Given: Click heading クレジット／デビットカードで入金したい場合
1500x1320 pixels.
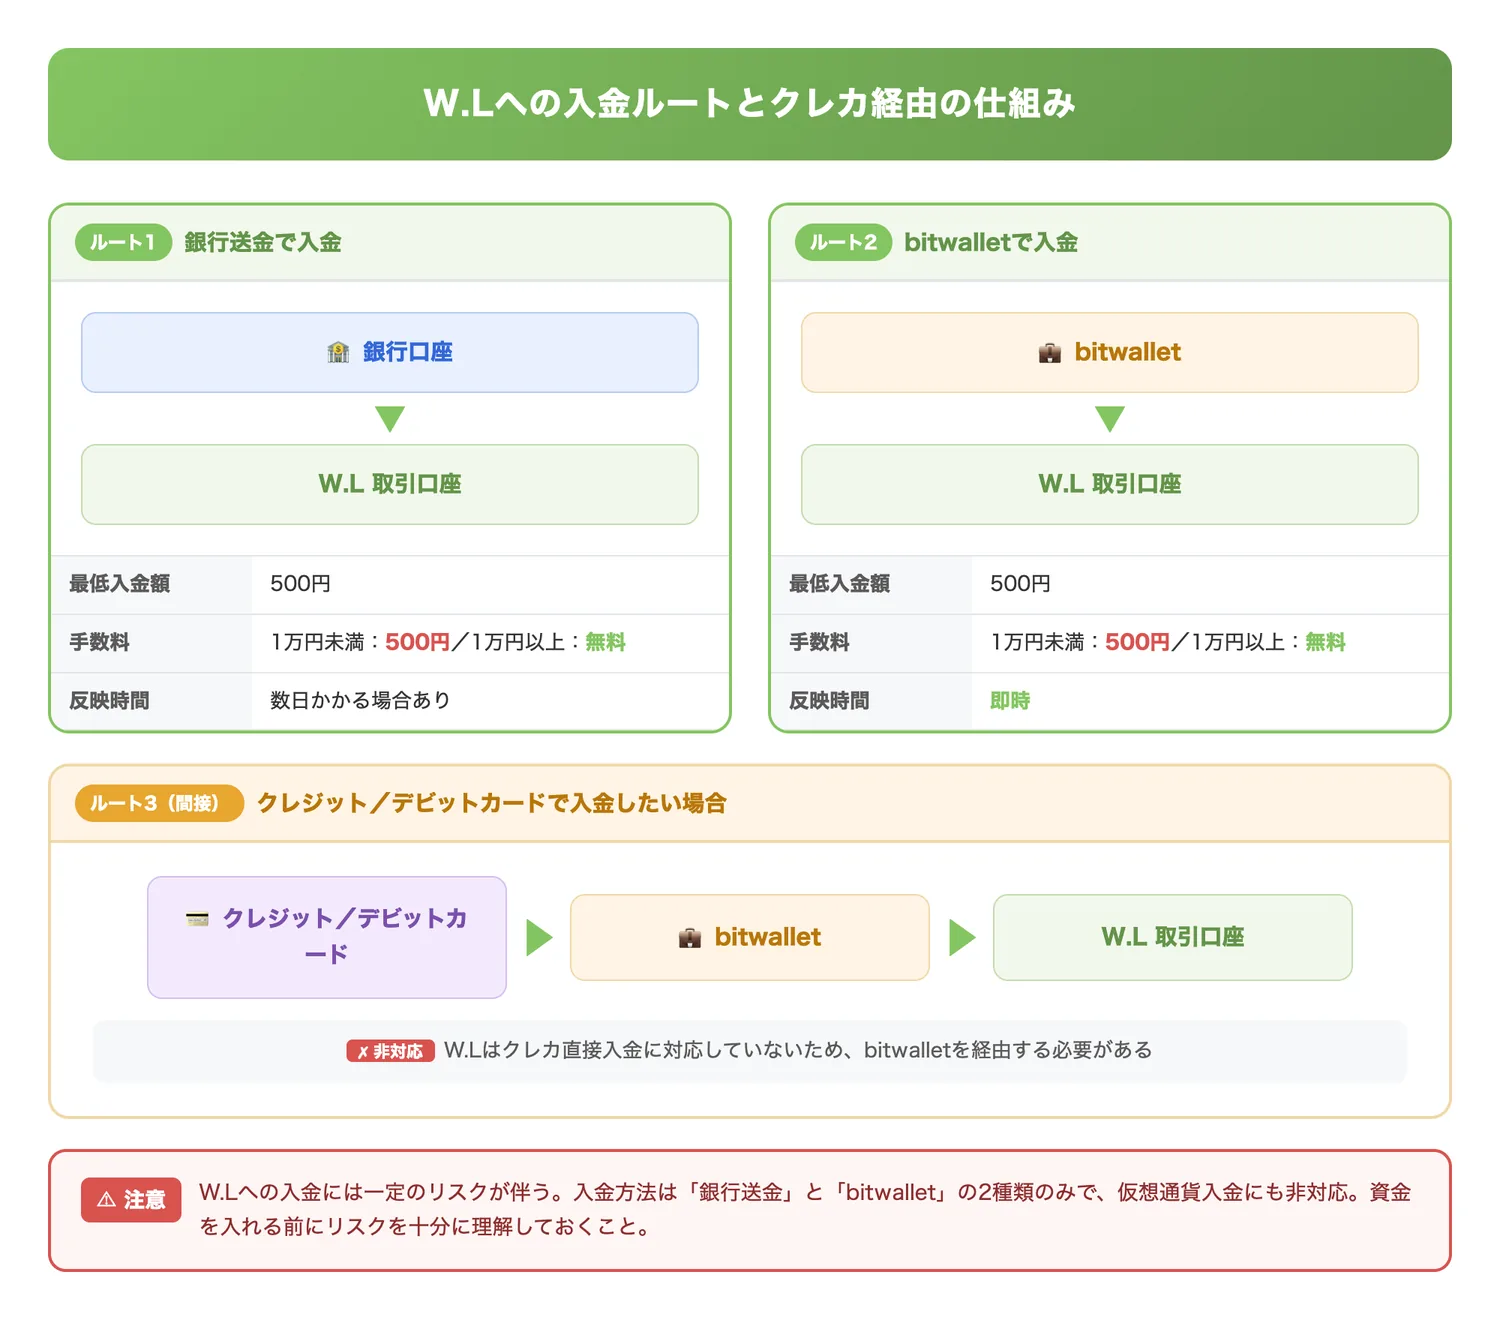Looking at the screenshot, I should pyautogui.click(x=492, y=803).
